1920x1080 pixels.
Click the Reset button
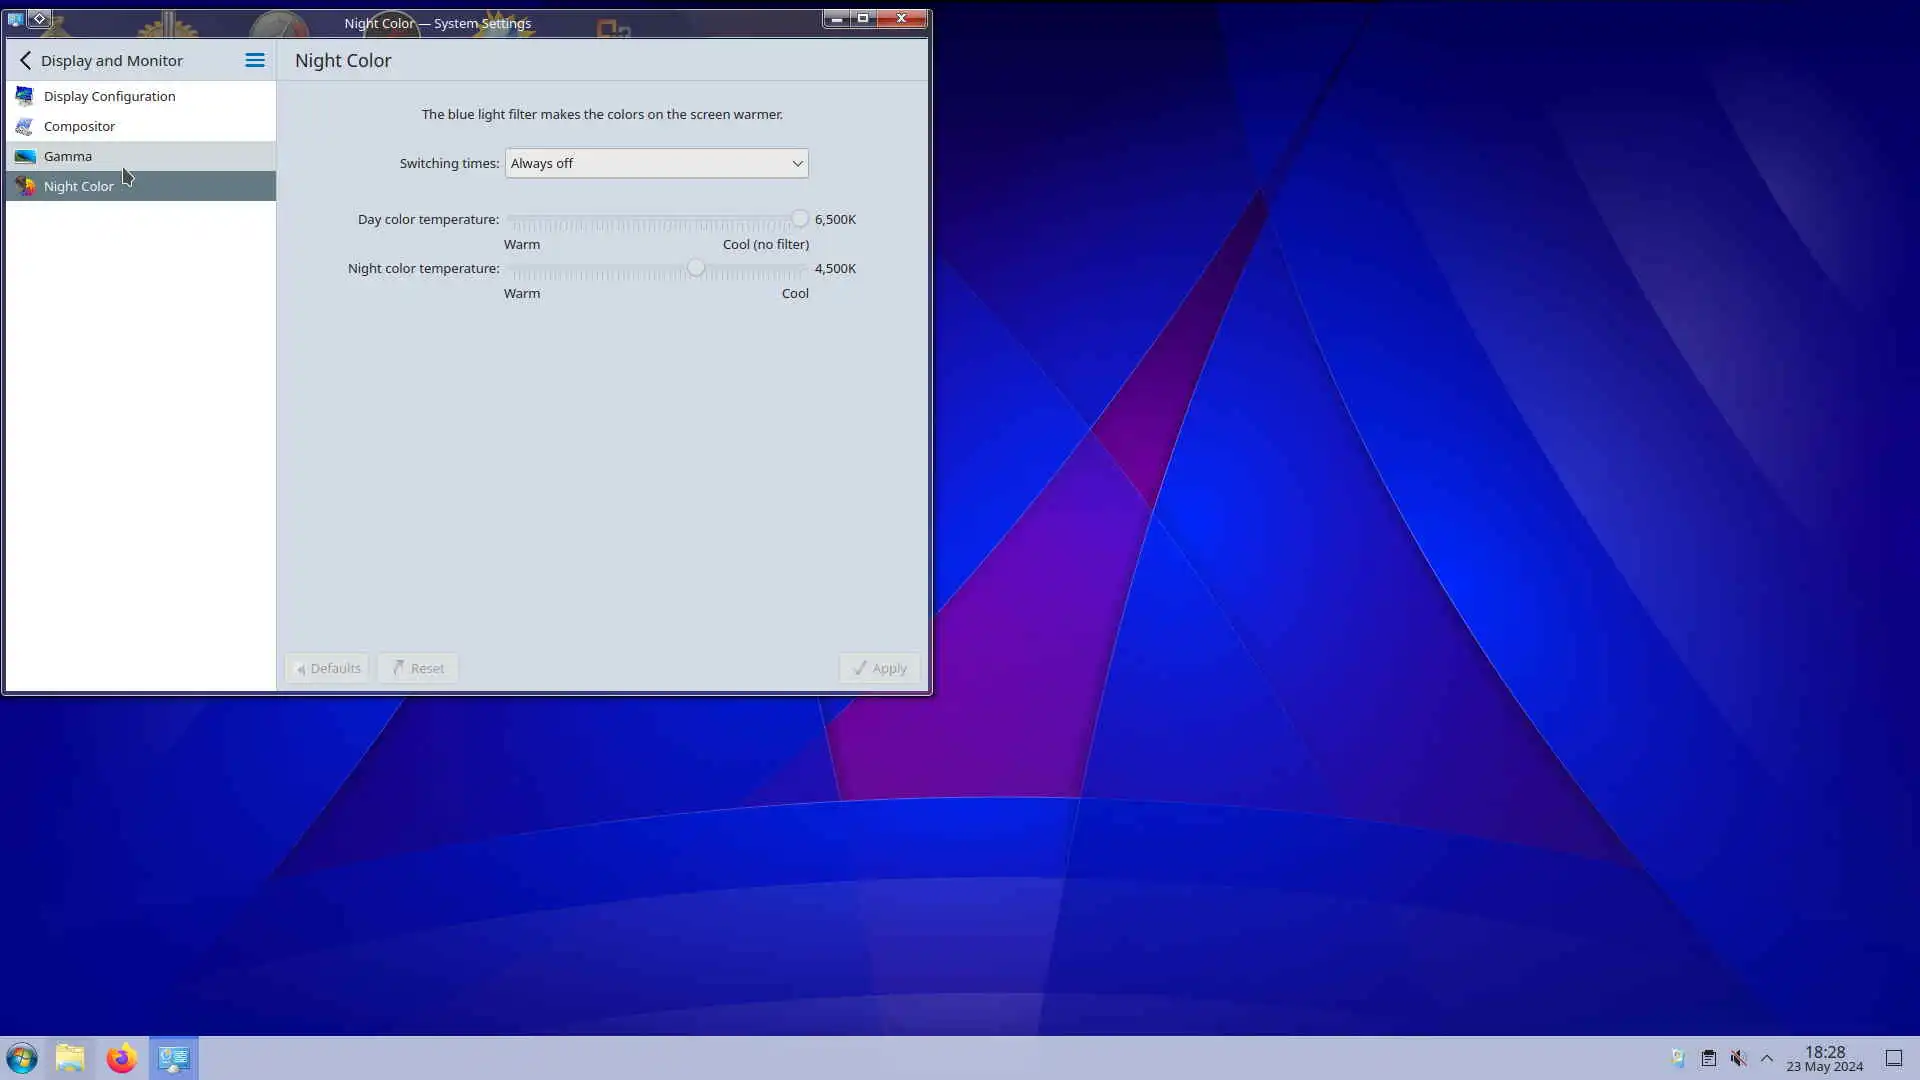pyautogui.click(x=418, y=668)
